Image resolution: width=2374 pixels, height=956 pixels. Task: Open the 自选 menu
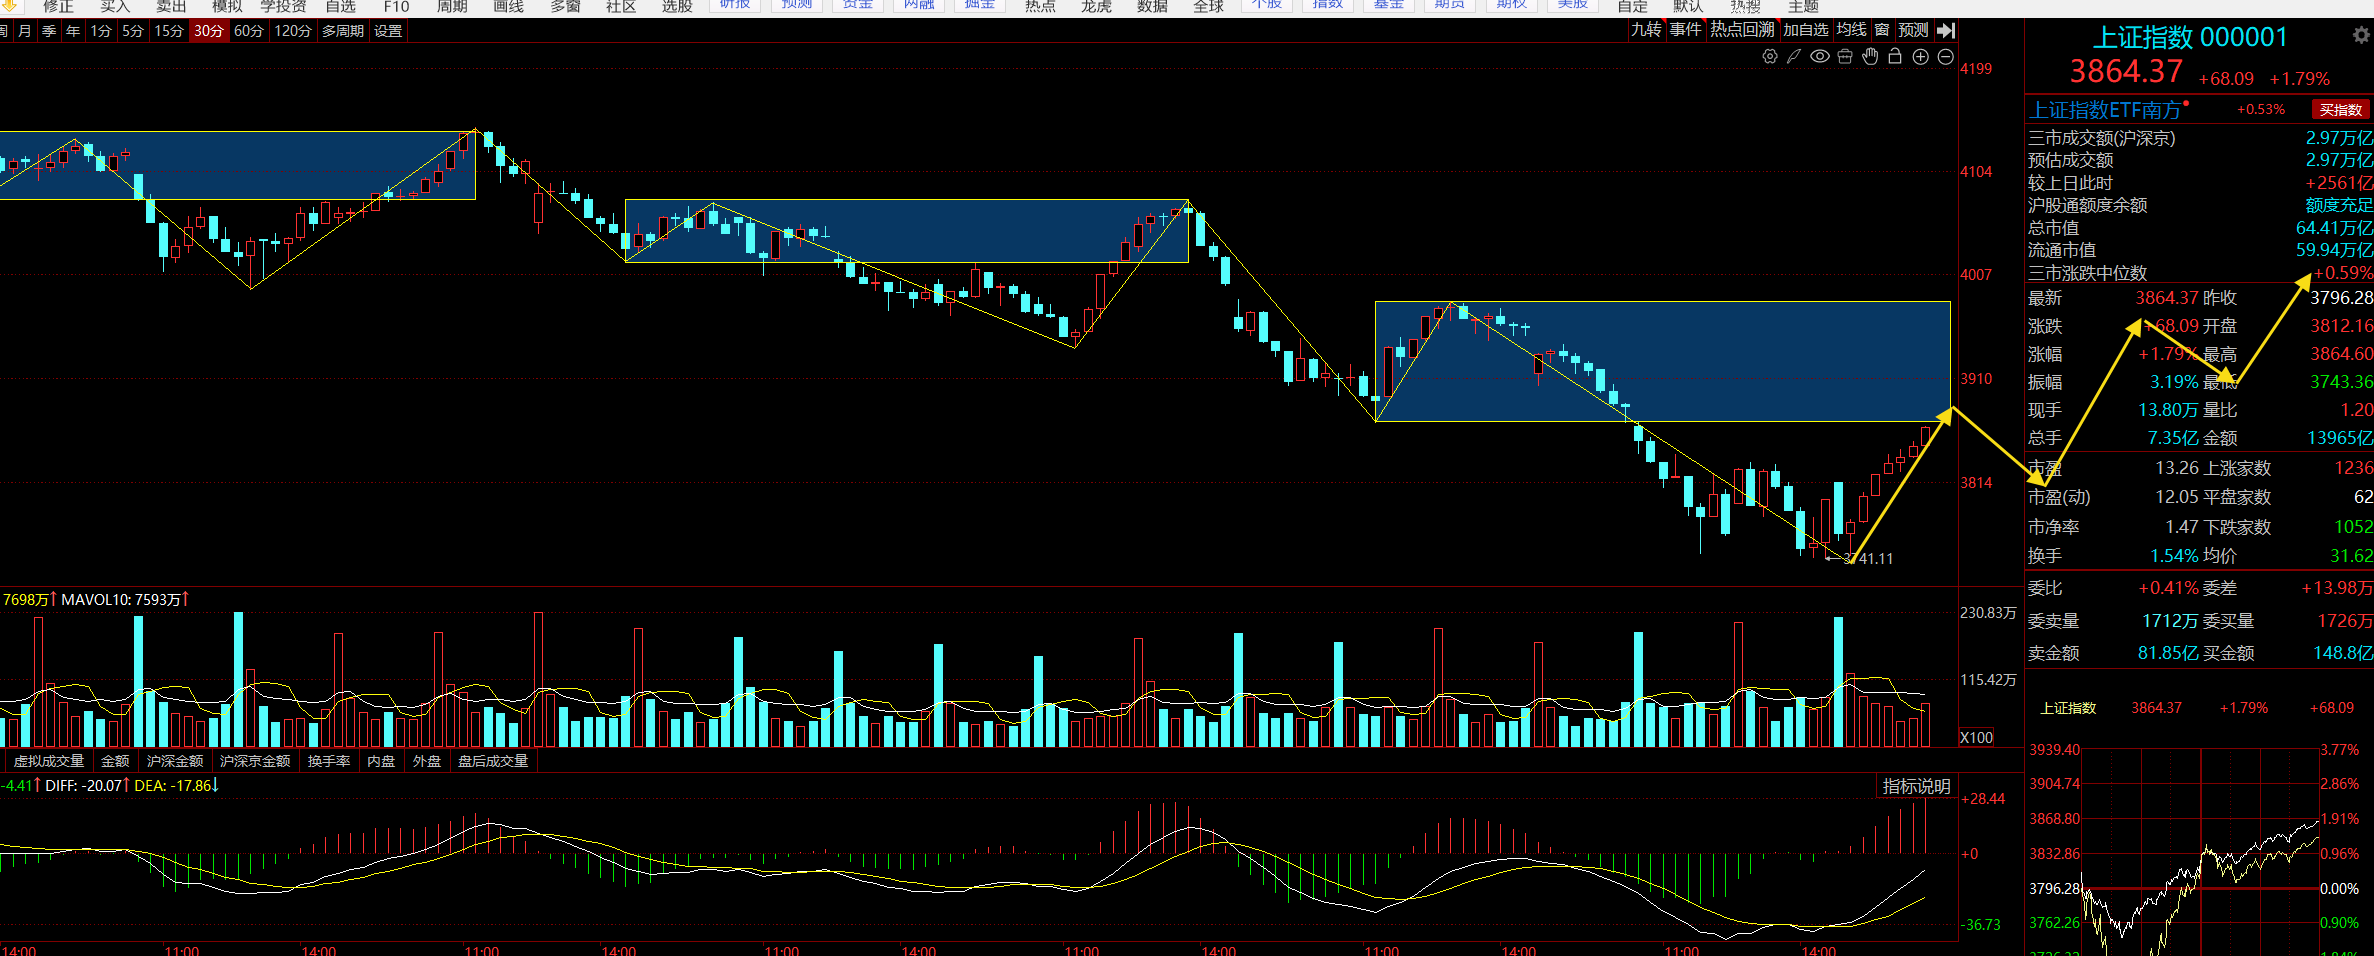pyautogui.click(x=340, y=7)
